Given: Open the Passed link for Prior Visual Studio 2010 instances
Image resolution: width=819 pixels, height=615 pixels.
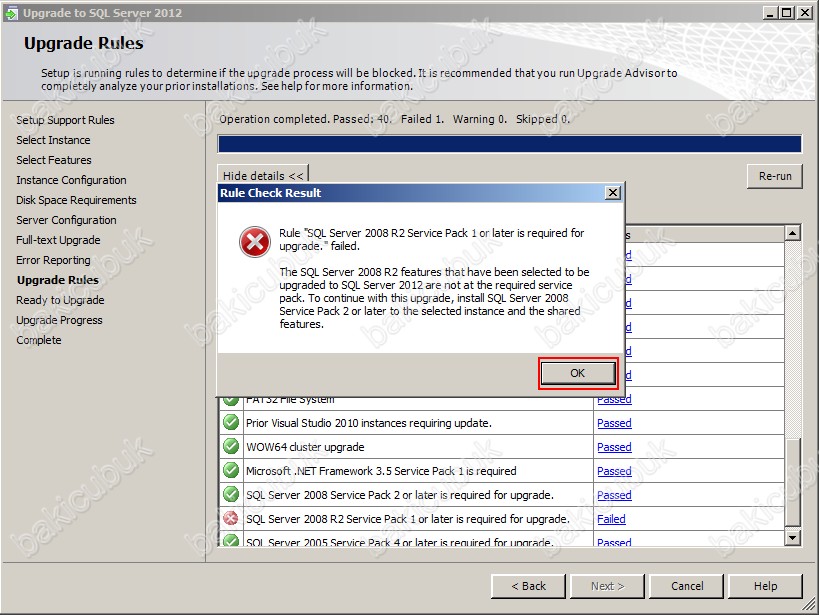Looking at the screenshot, I should coord(614,423).
